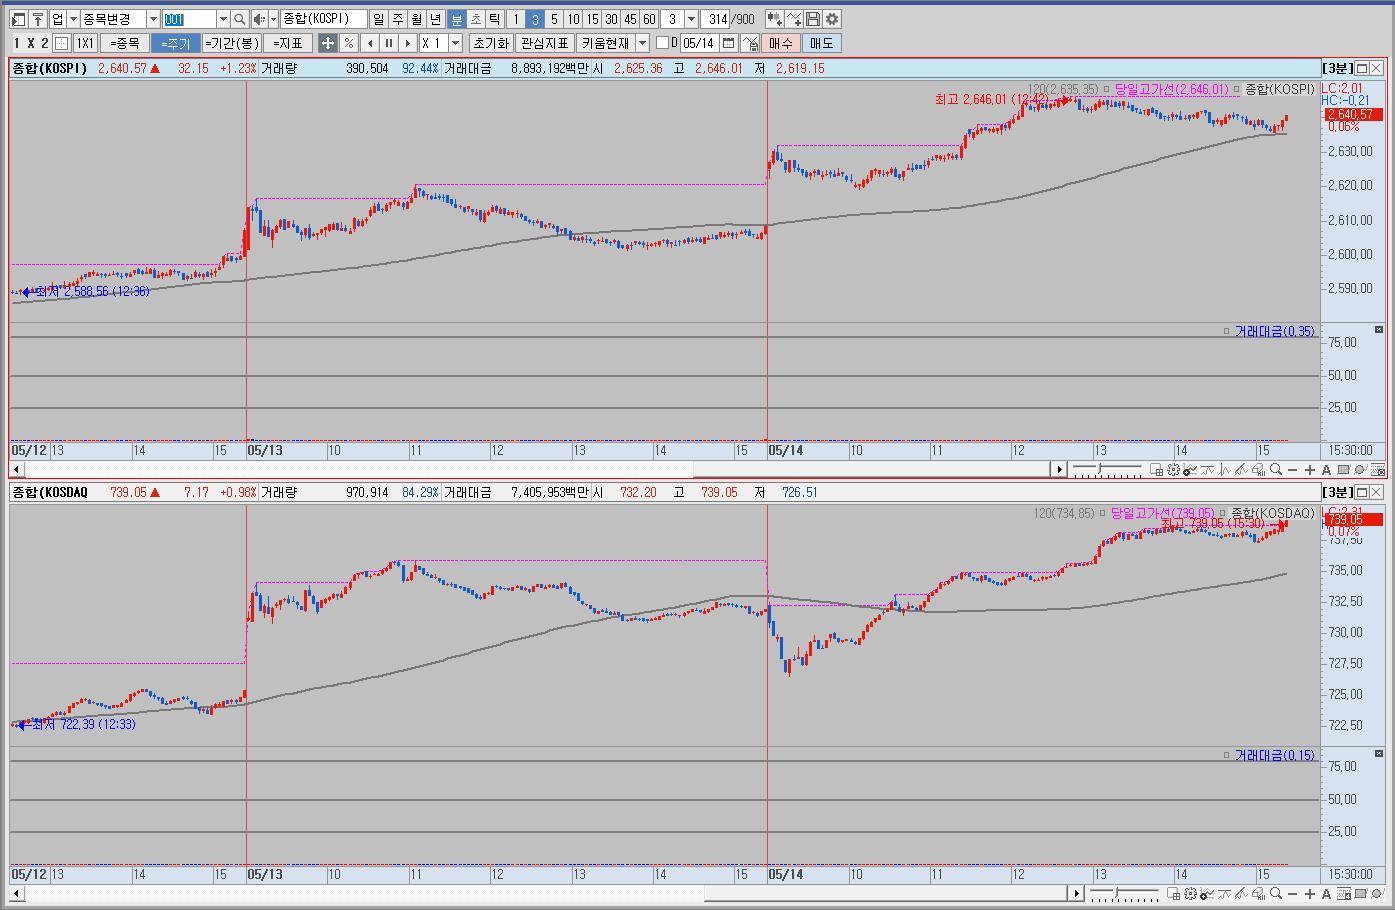Viewport: 1395px width, 910px height.
Task: Click the text 'A' tool in KOSDAQ chart toolbar
Action: coord(1326,893)
